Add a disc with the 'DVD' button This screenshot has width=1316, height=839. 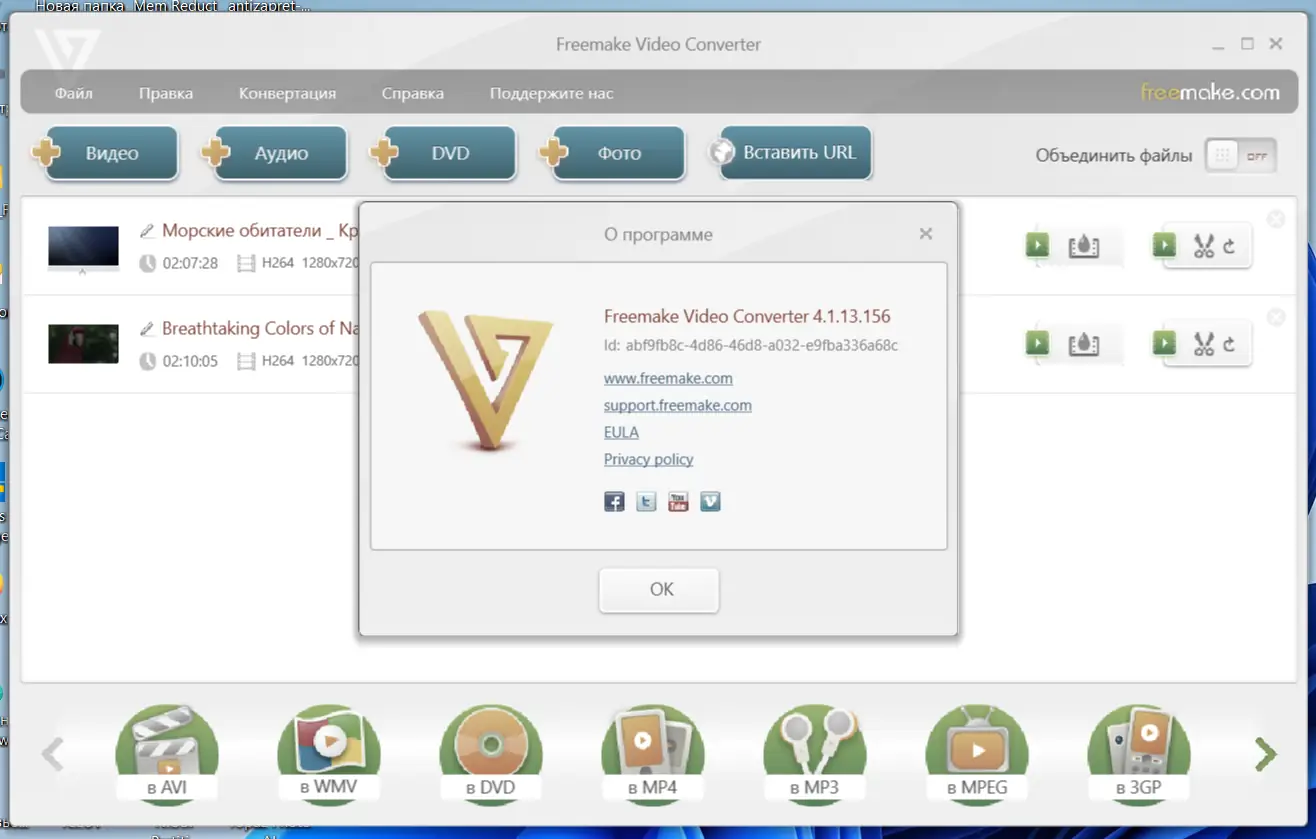[443, 153]
